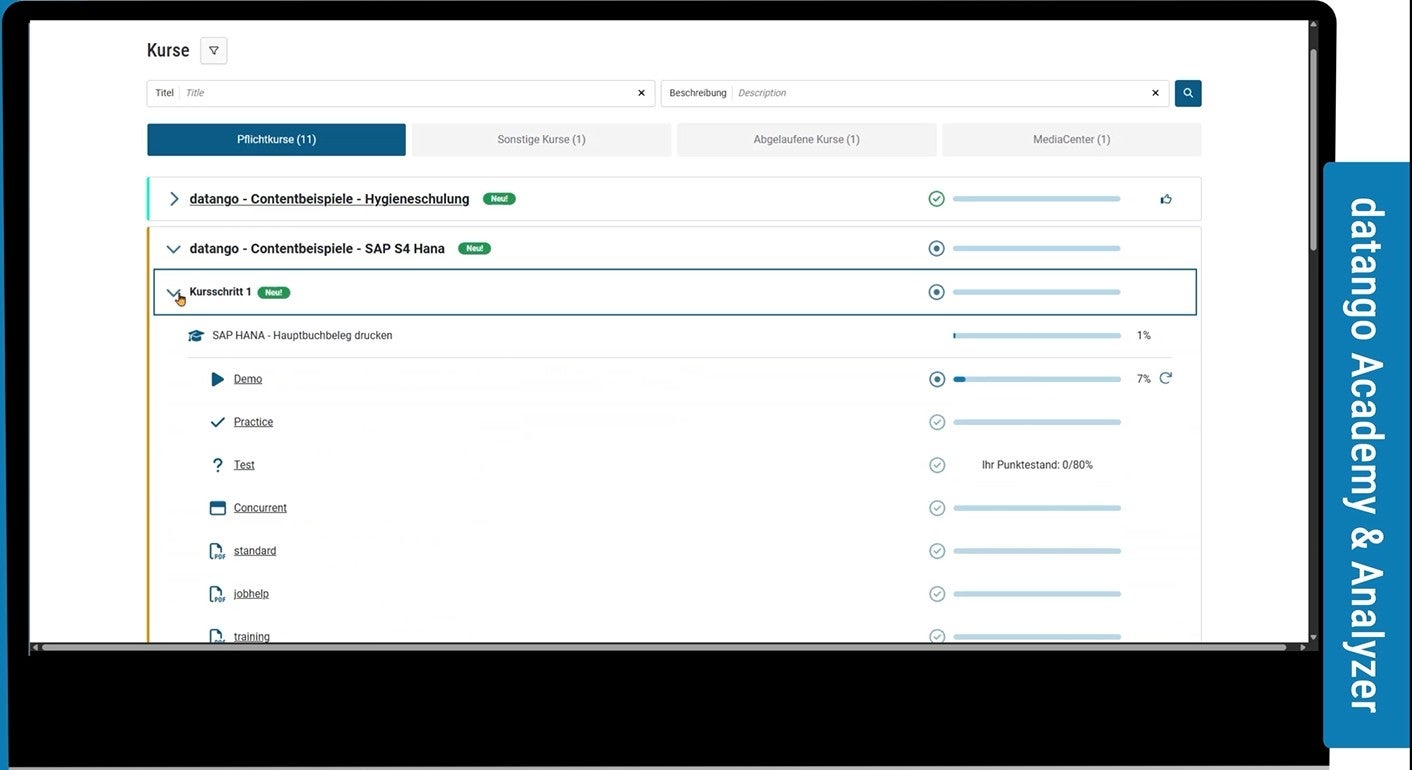Click the text Ihr Punktestand: 0/80%
Screen dimensions: 1412x770
click(x=1037, y=465)
